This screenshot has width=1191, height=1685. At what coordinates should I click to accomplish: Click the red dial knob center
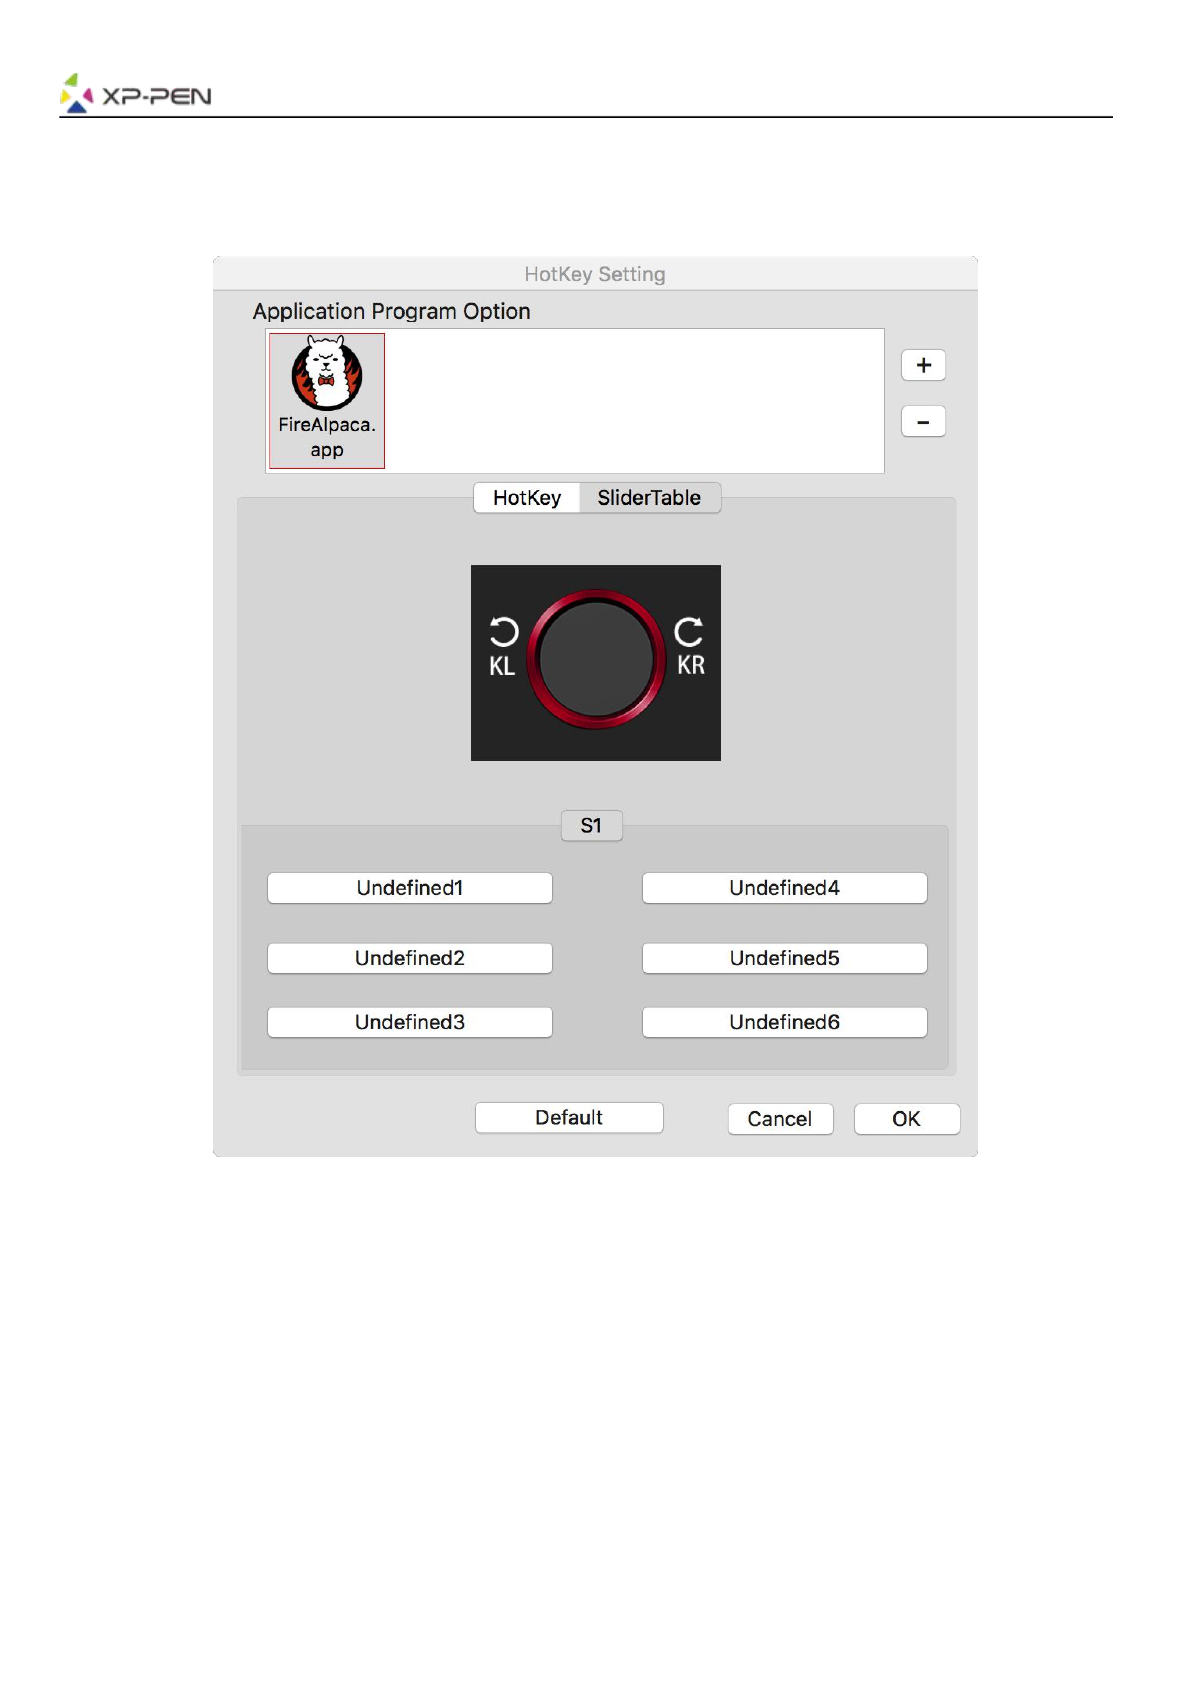point(596,659)
